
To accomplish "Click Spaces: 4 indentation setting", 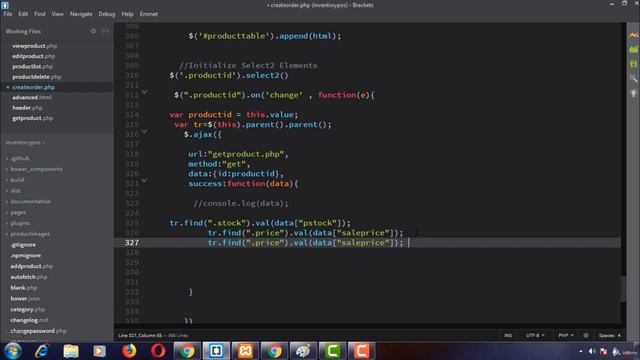I will [x=610, y=335].
